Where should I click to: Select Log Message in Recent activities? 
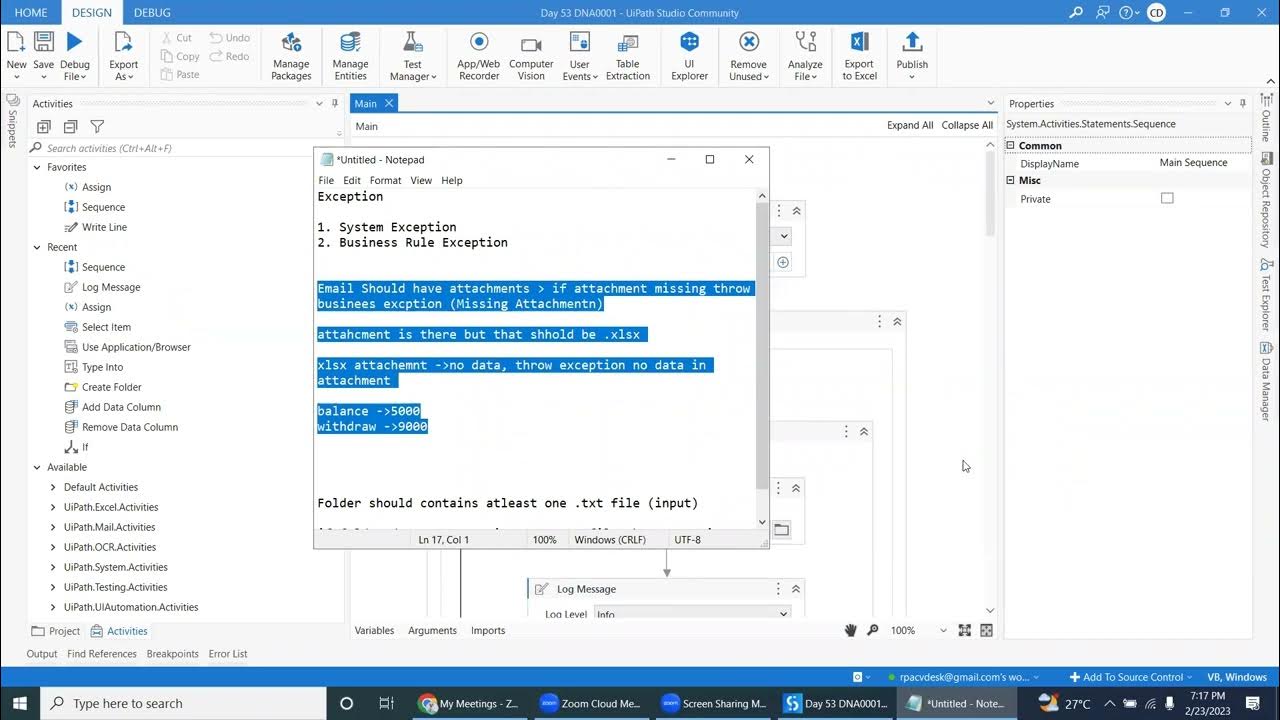pyautogui.click(x=111, y=287)
